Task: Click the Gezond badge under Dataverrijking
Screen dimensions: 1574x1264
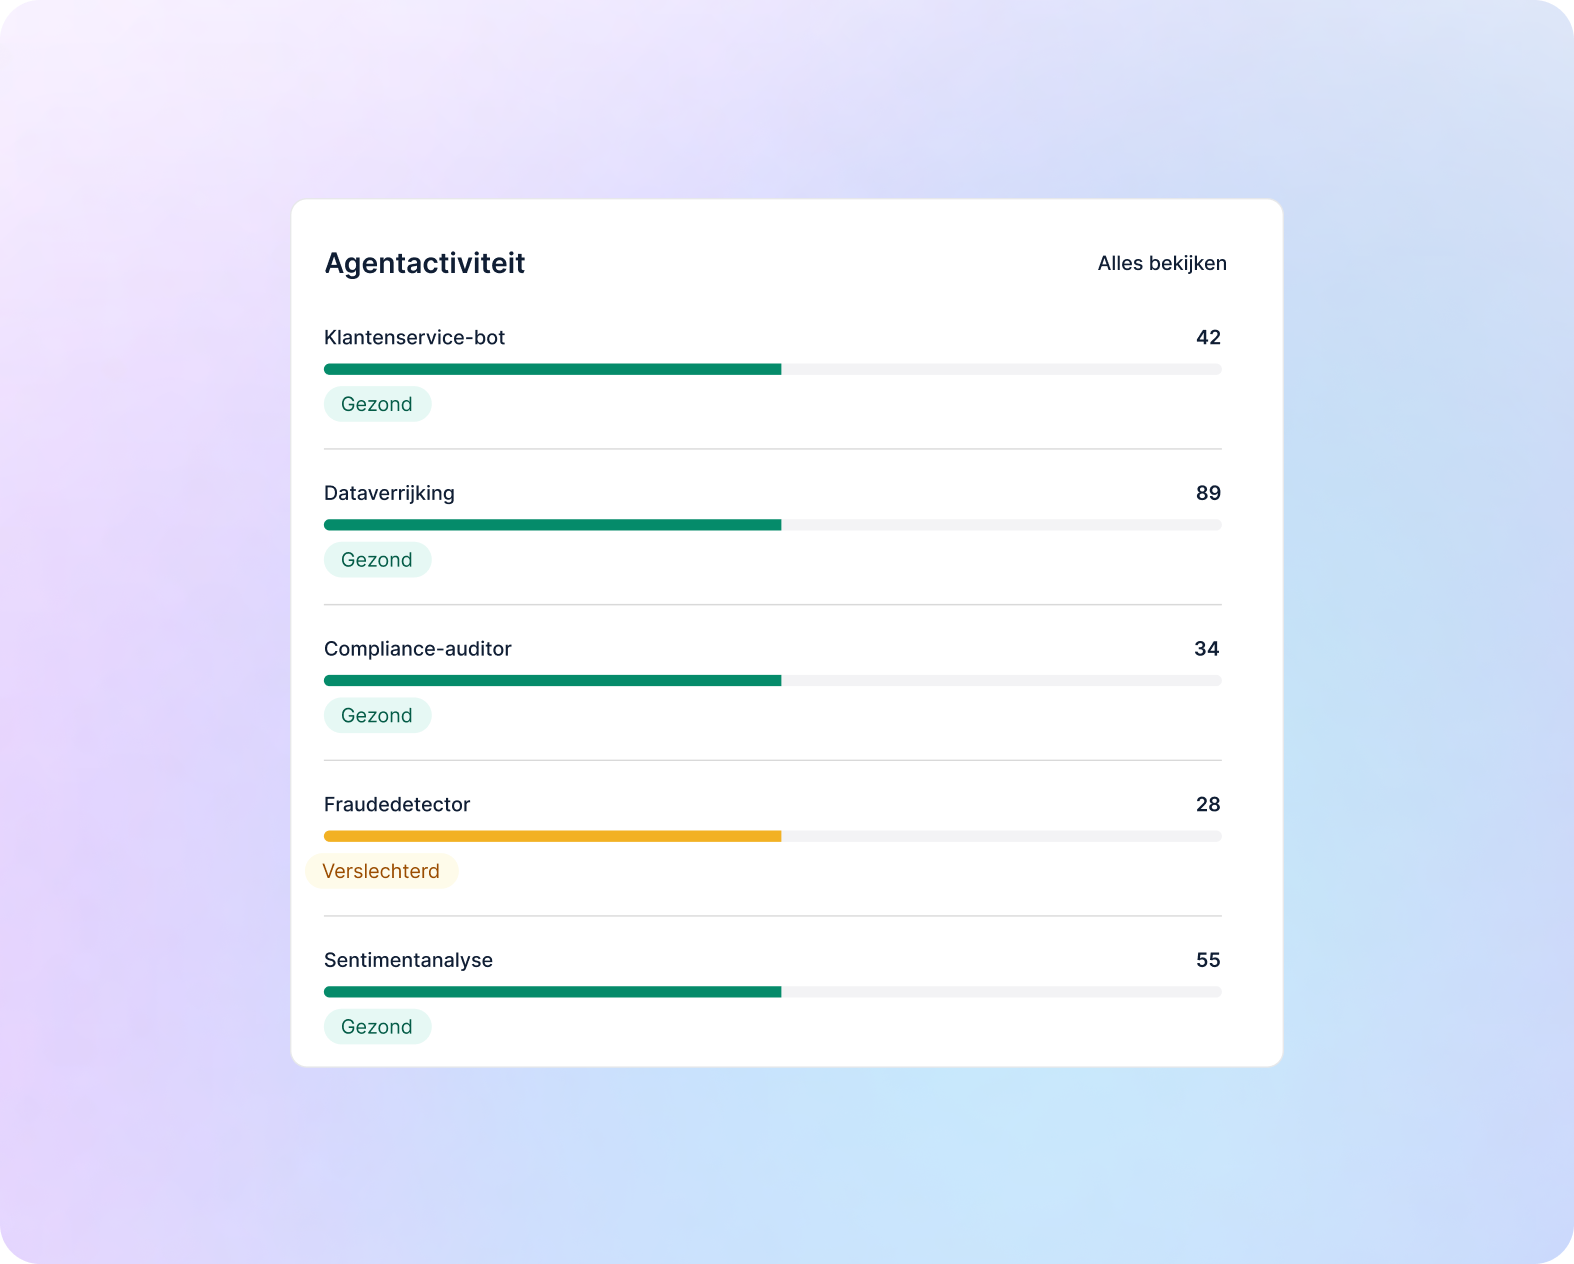Action: point(377,560)
